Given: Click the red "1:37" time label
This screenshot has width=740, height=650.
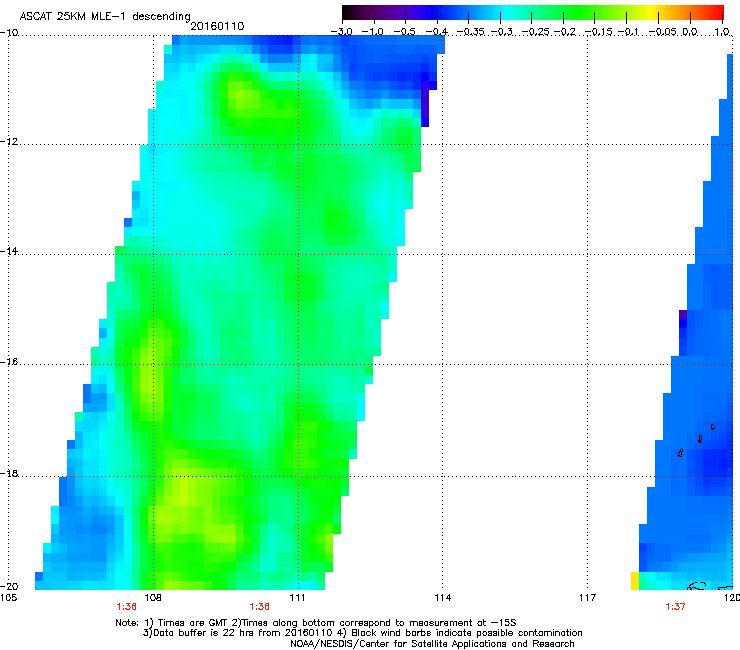Looking at the screenshot, I should (x=675, y=607).
